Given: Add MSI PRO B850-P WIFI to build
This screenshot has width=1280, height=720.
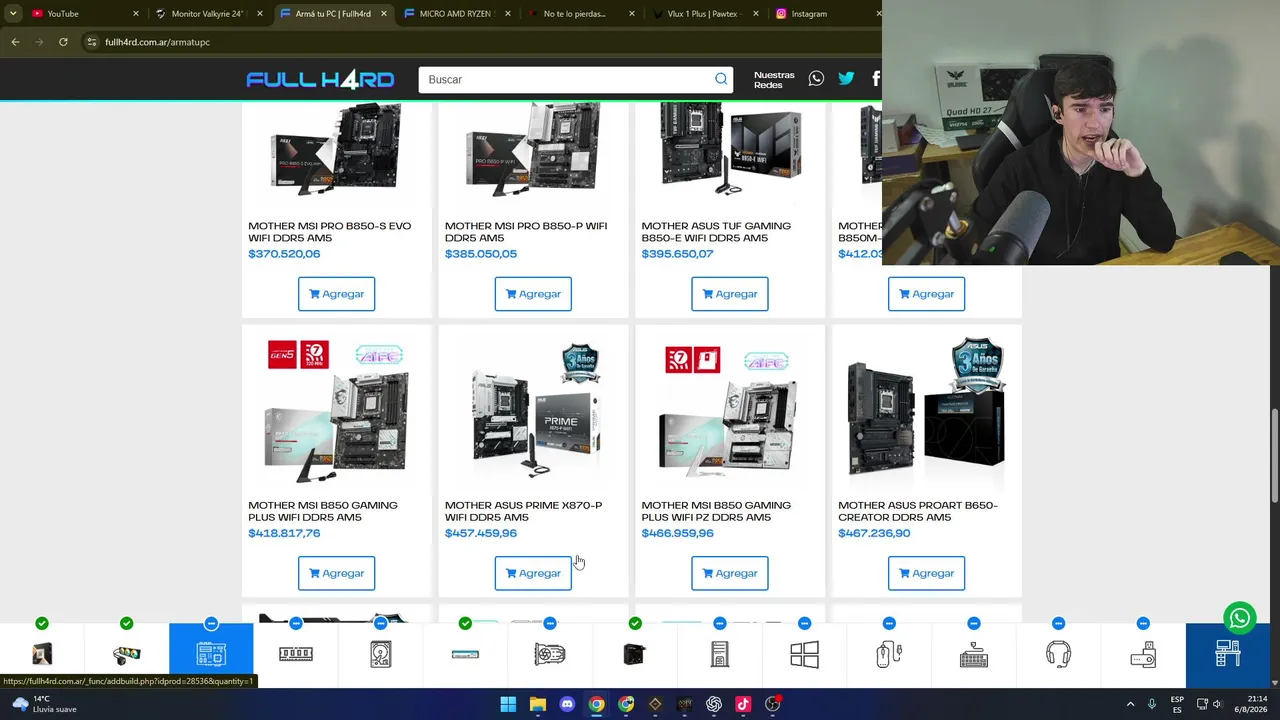Looking at the screenshot, I should (533, 294).
